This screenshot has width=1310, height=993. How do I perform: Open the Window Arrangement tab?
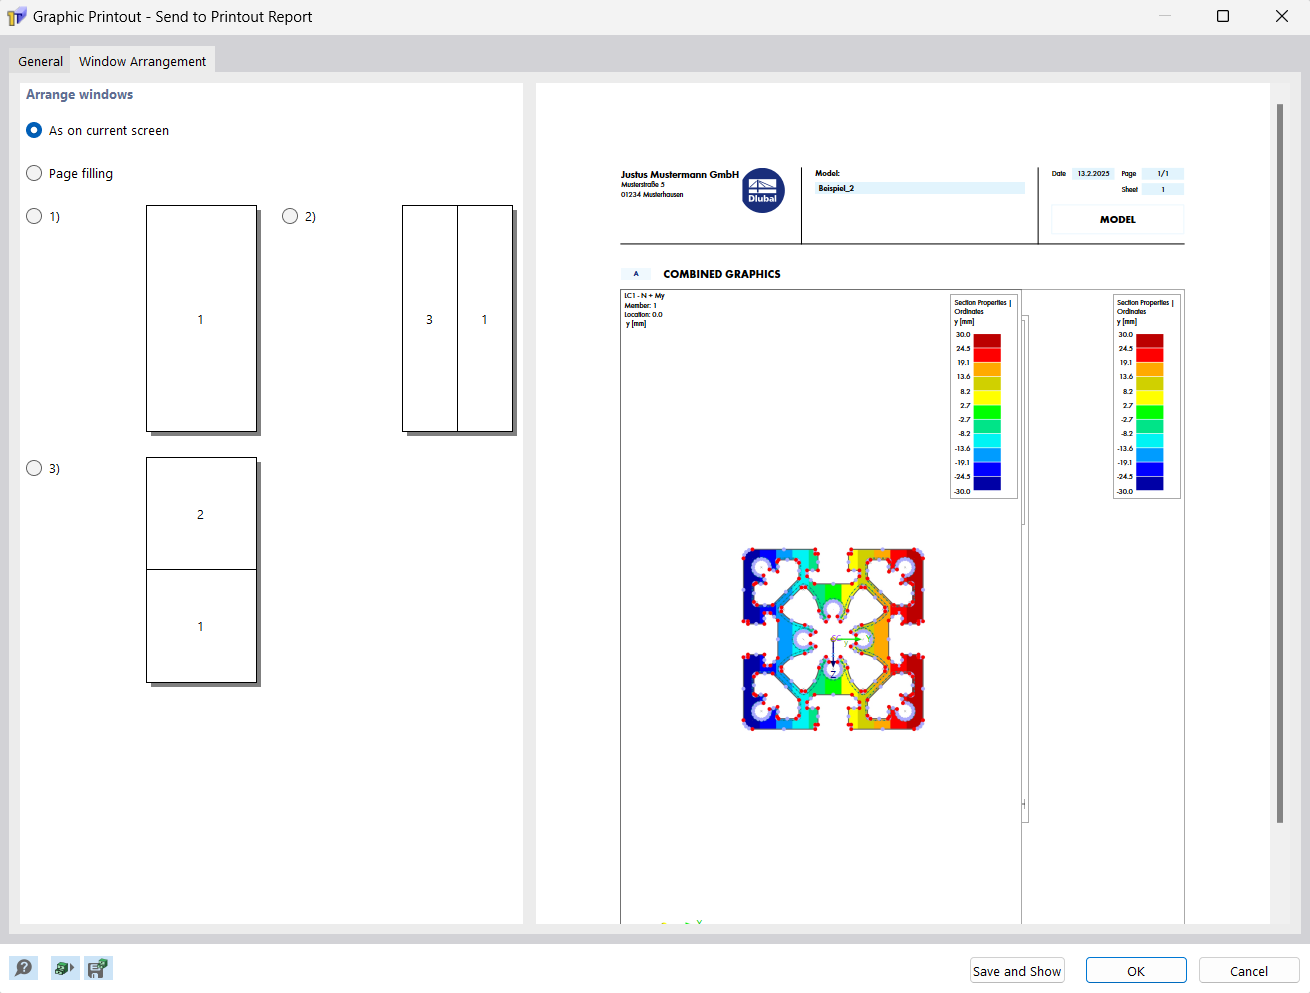pos(142,61)
